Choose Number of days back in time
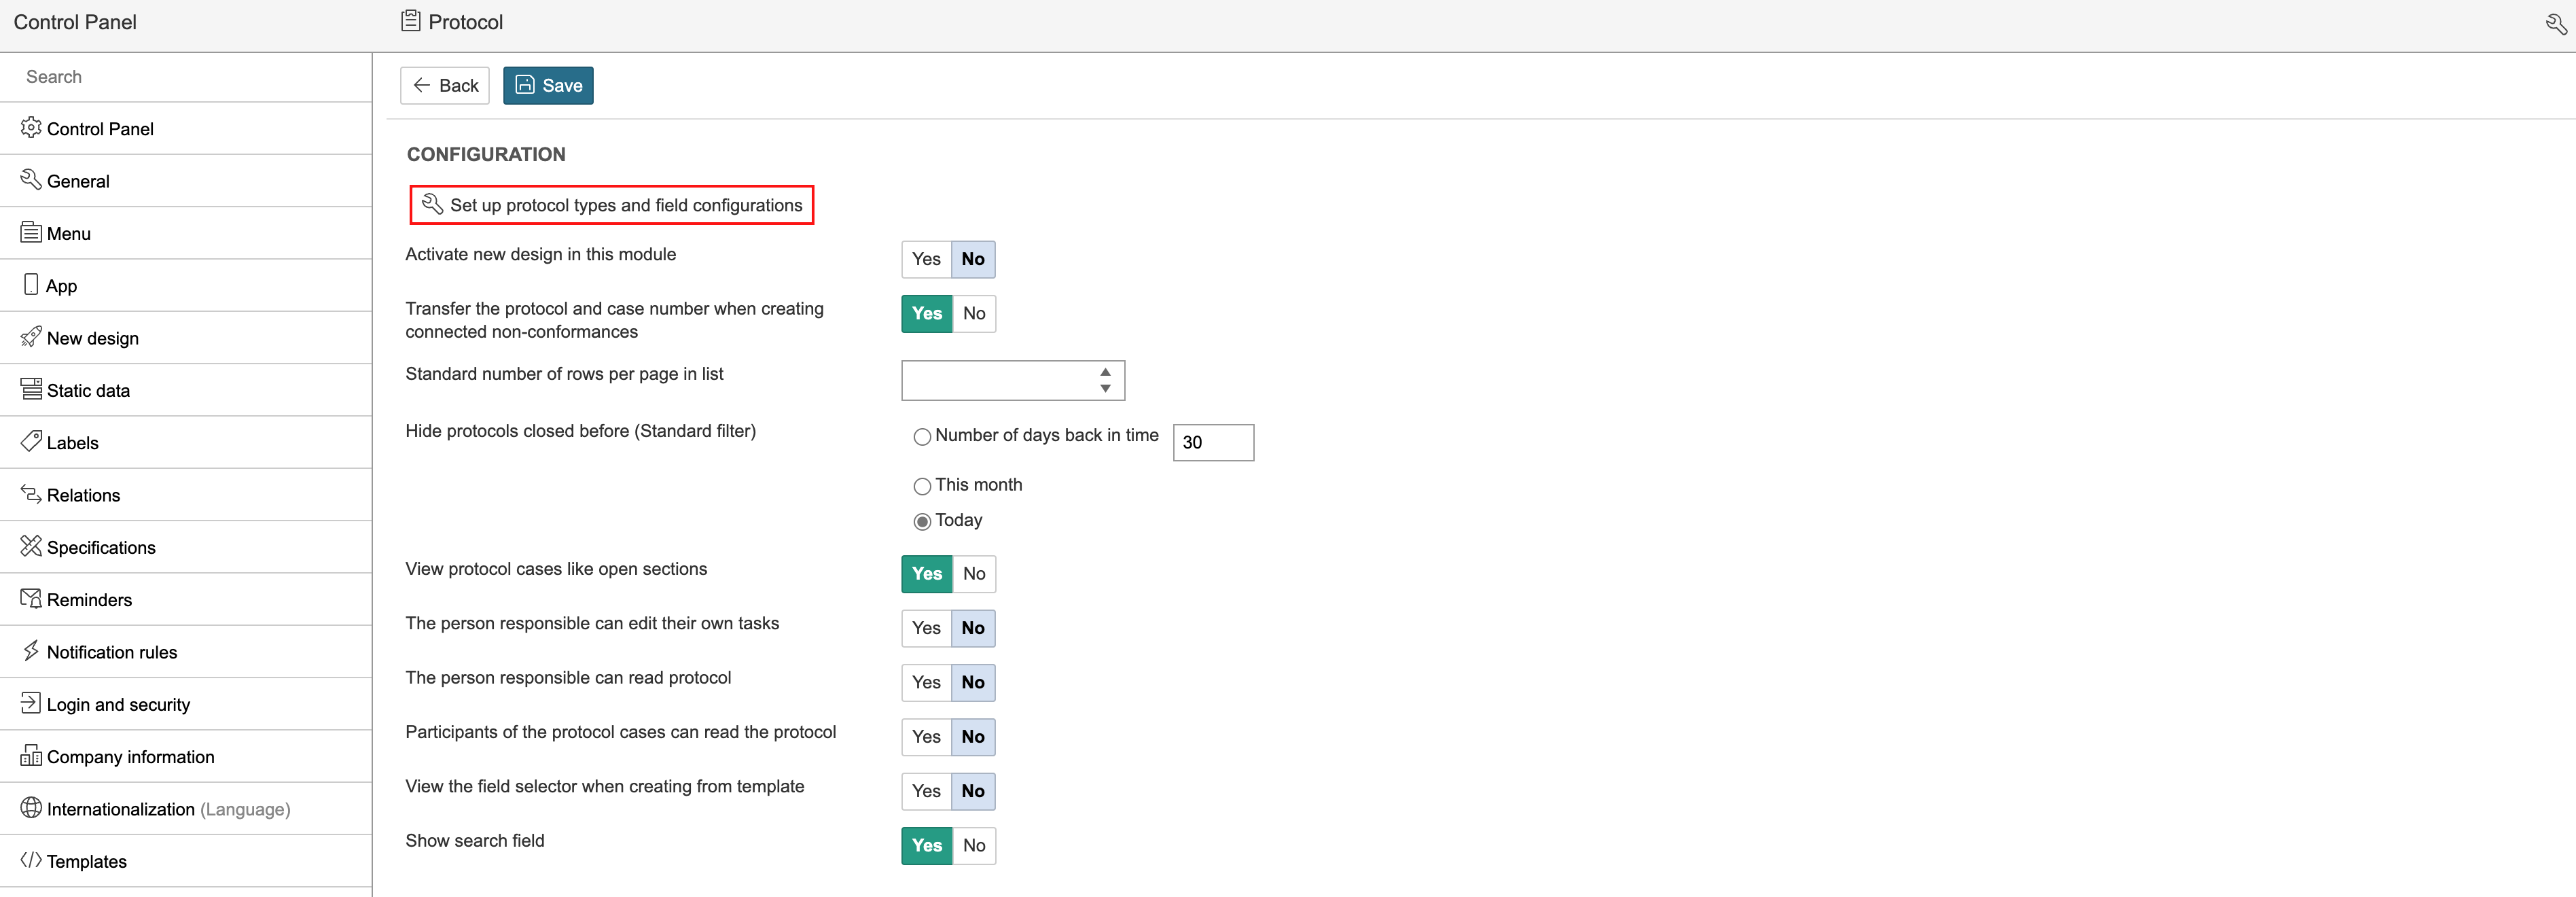This screenshot has width=2576, height=897. pos(922,437)
